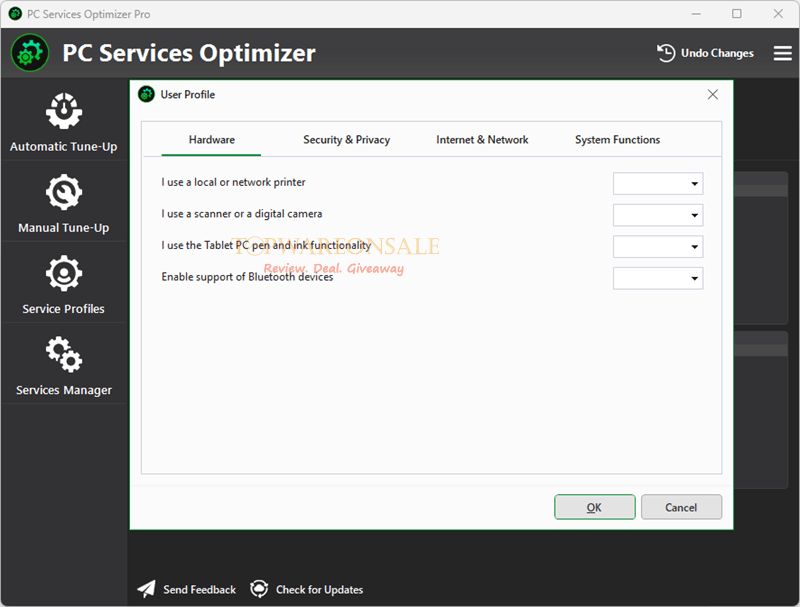Click the Send Feedback paper plane icon
800x607 pixels.
click(x=146, y=589)
